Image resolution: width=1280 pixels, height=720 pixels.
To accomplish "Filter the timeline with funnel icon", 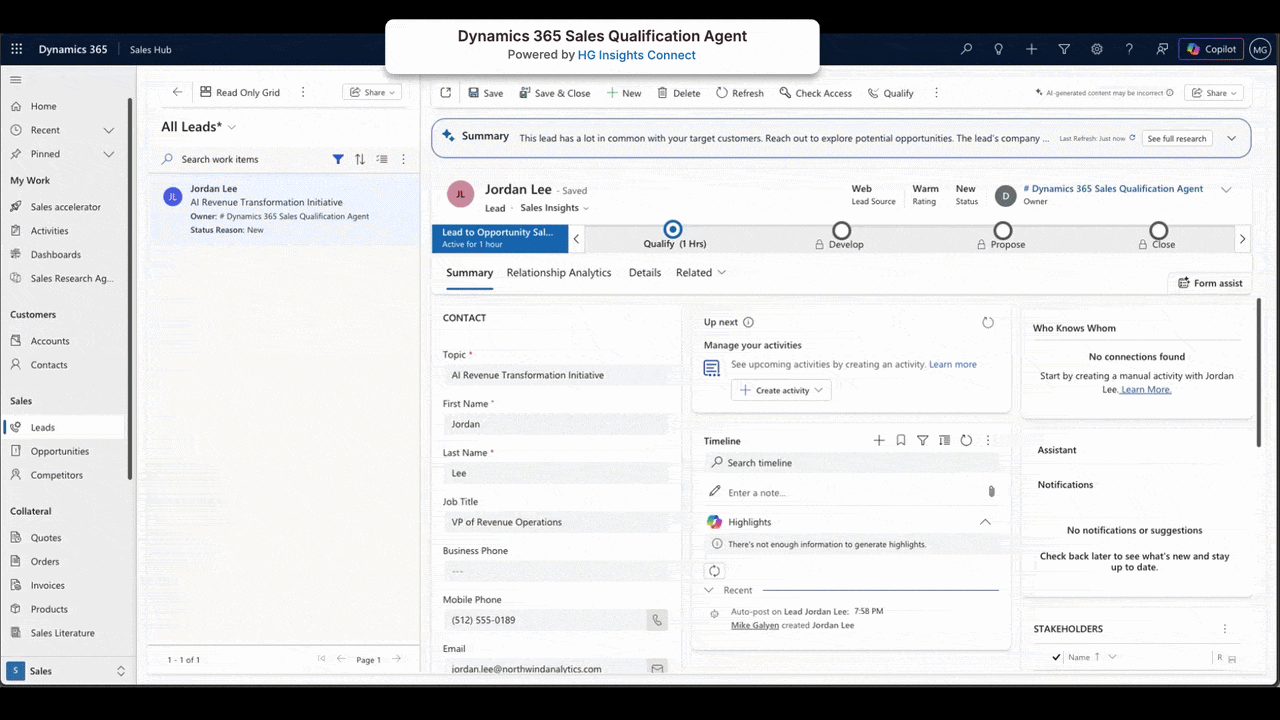I will point(923,440).
